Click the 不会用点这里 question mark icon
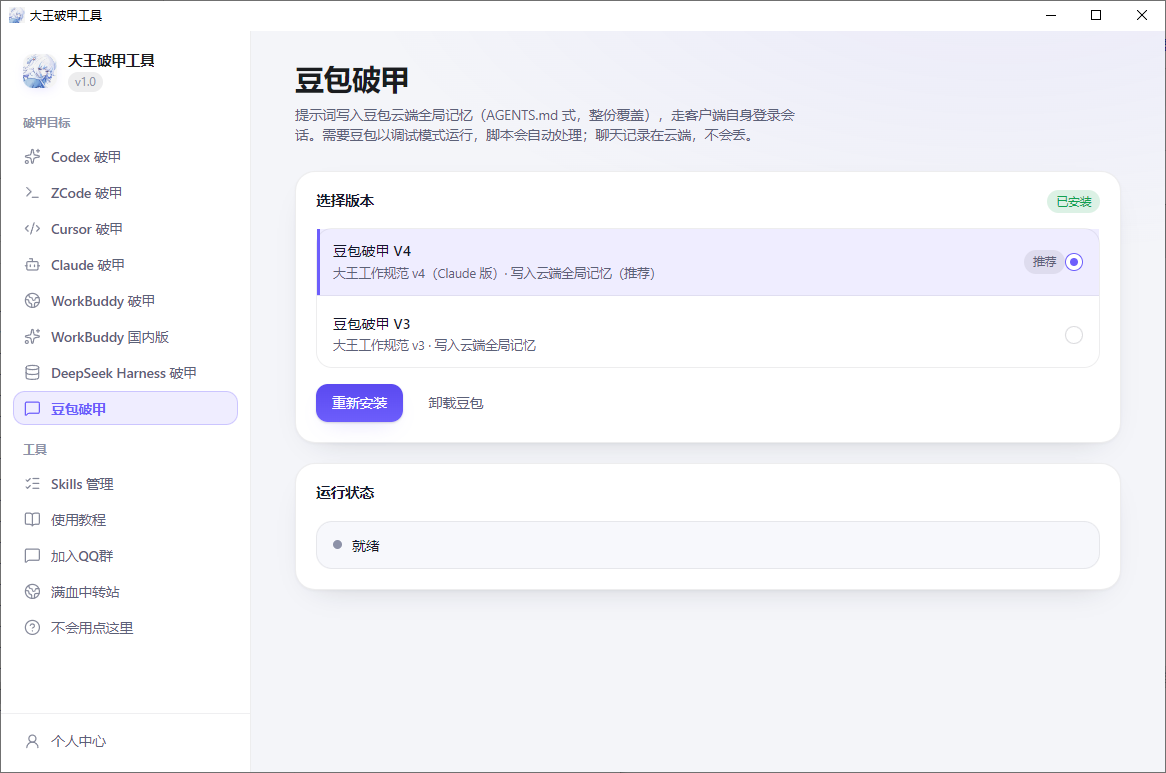 [32, 627]
